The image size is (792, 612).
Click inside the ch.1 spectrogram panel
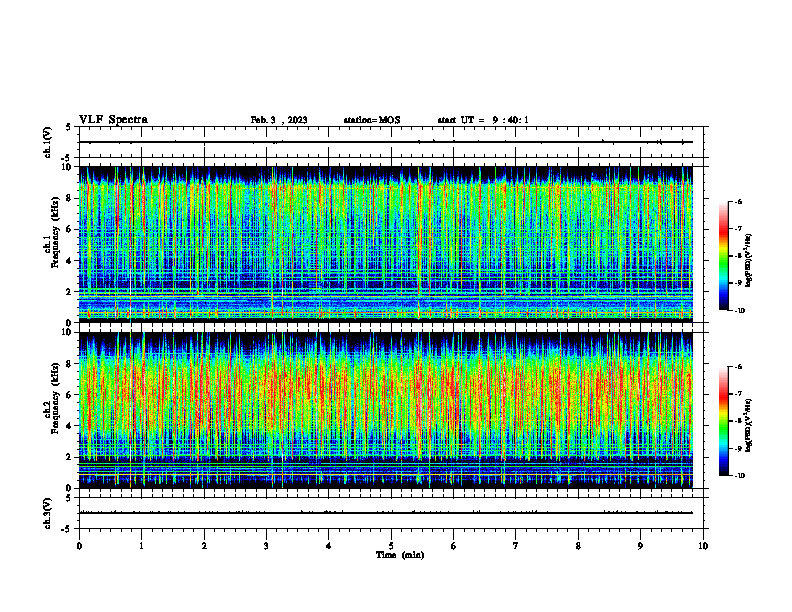pos(386,244)
